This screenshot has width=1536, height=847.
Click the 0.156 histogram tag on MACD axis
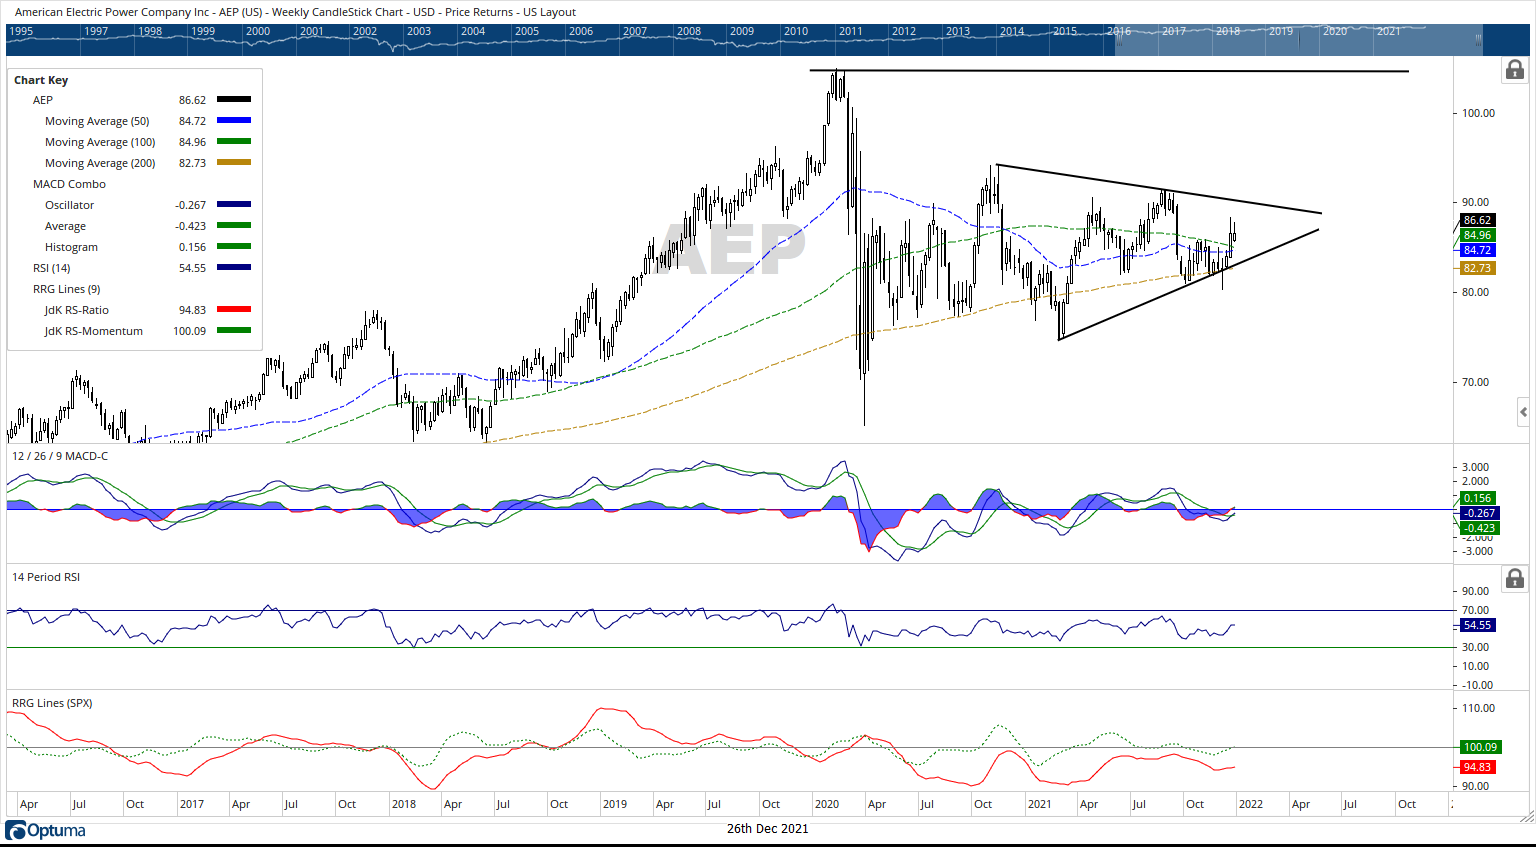pyautogui.click(x=1479, y=498)
